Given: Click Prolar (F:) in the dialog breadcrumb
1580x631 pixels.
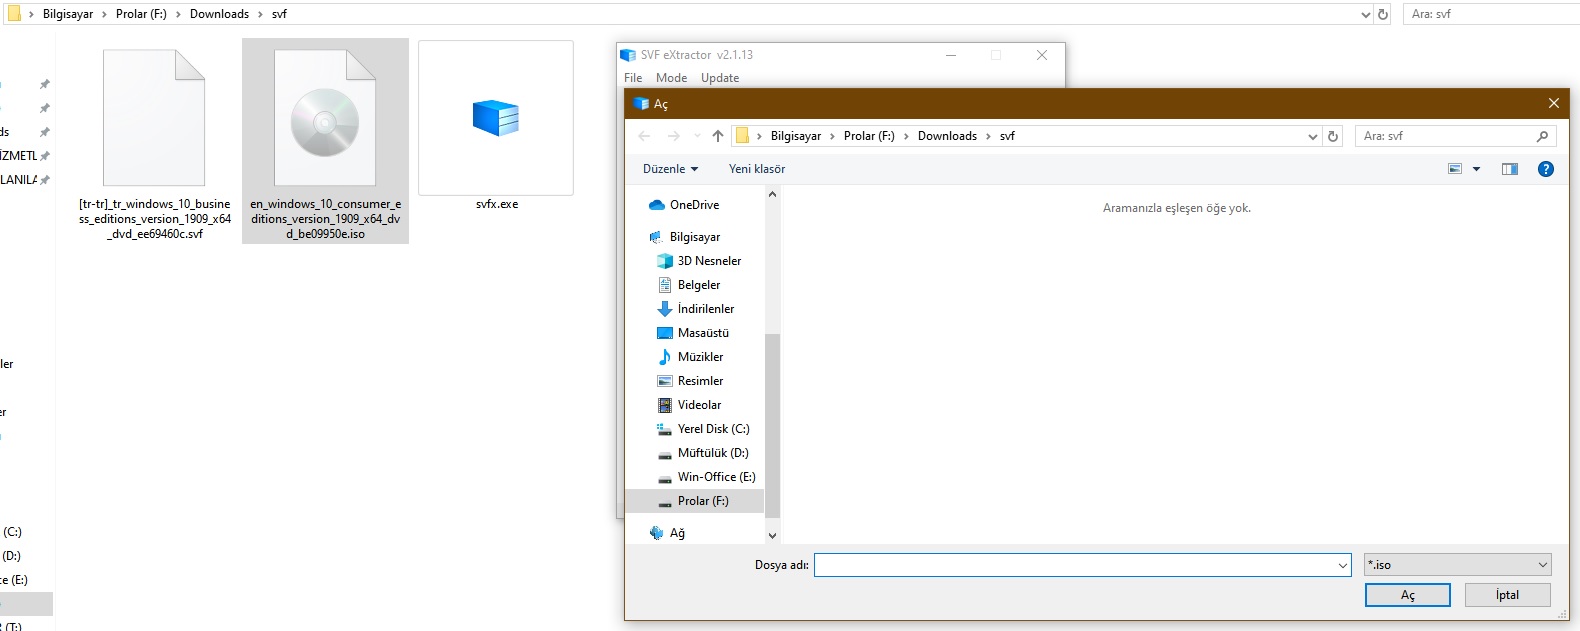Looking at the screenshot, I should pos(869,136).
